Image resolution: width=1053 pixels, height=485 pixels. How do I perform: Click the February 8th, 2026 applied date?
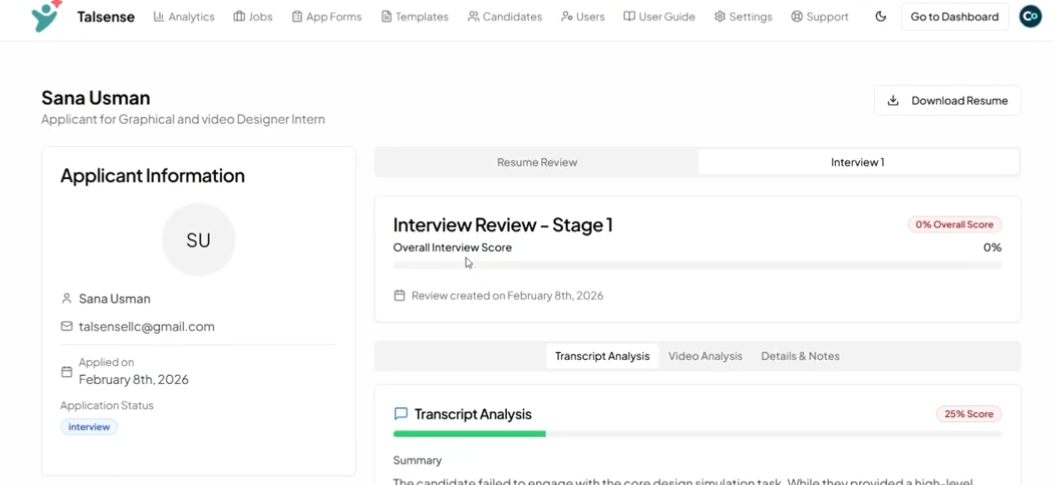(134, 380)
